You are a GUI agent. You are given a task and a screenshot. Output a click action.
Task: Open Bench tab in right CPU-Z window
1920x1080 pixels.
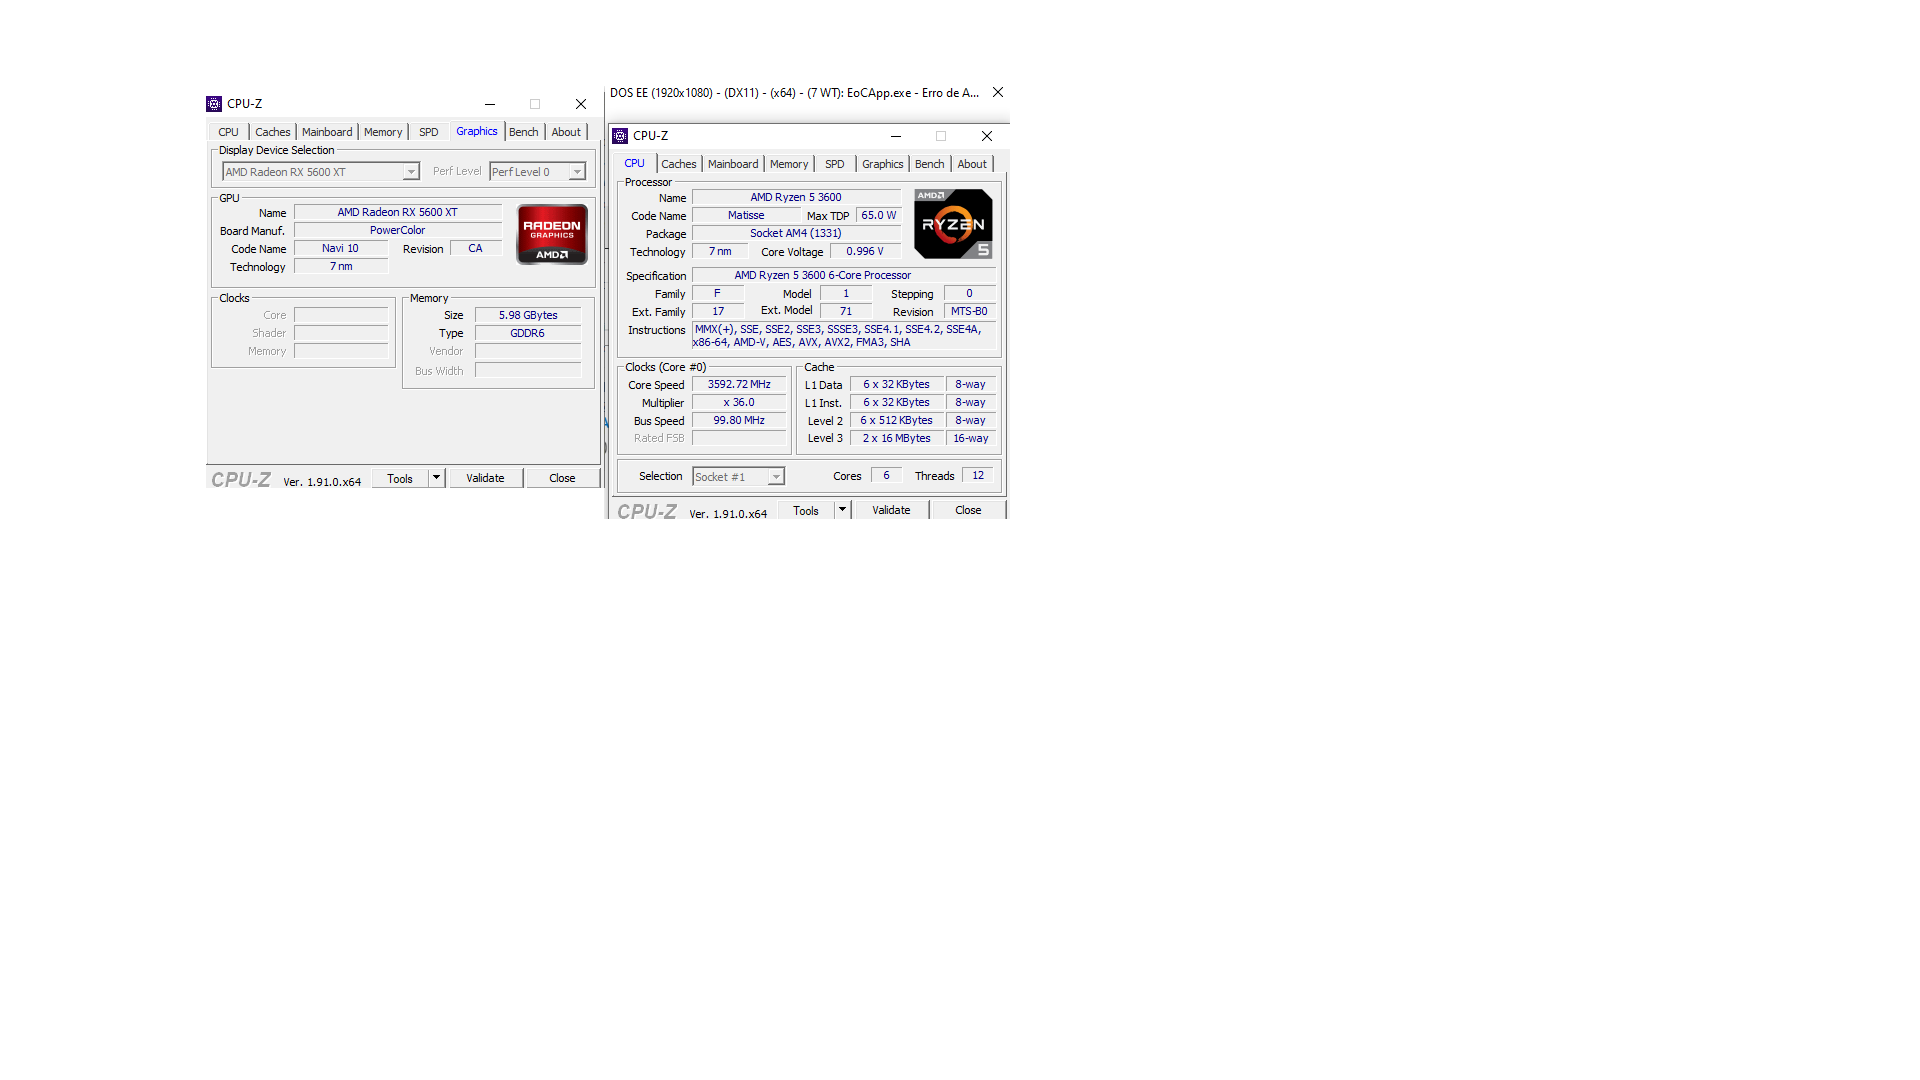pos(930,164)
